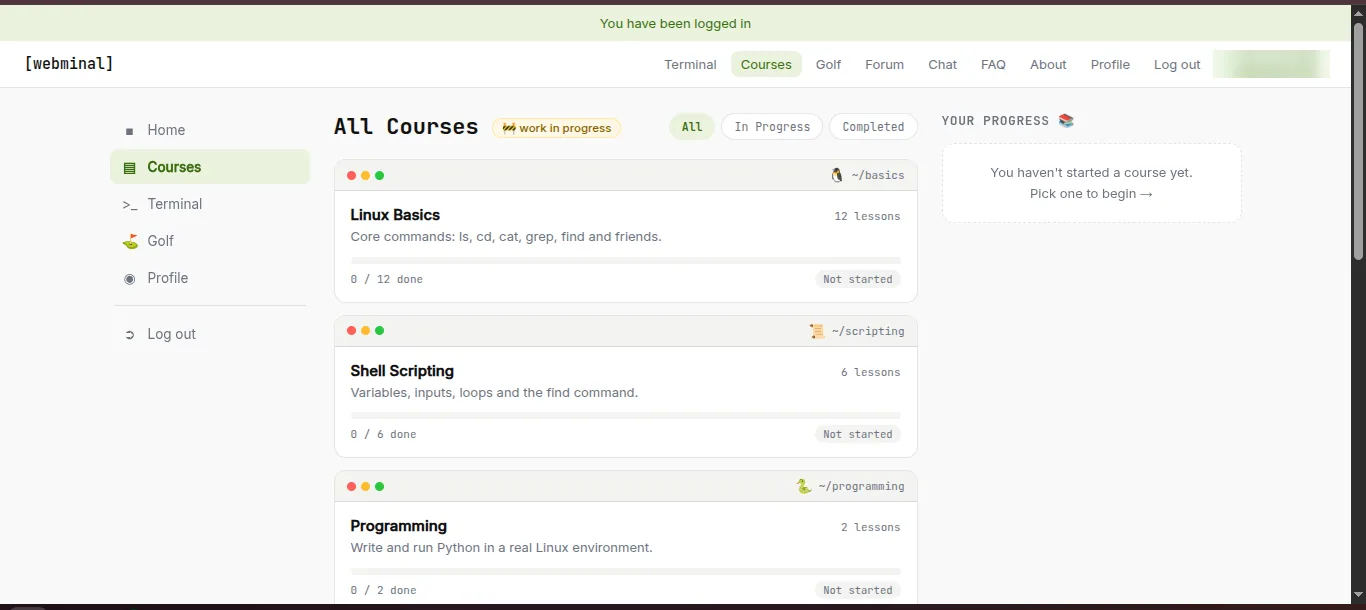Click the Linux Basics progress bar

click(625, 260)
